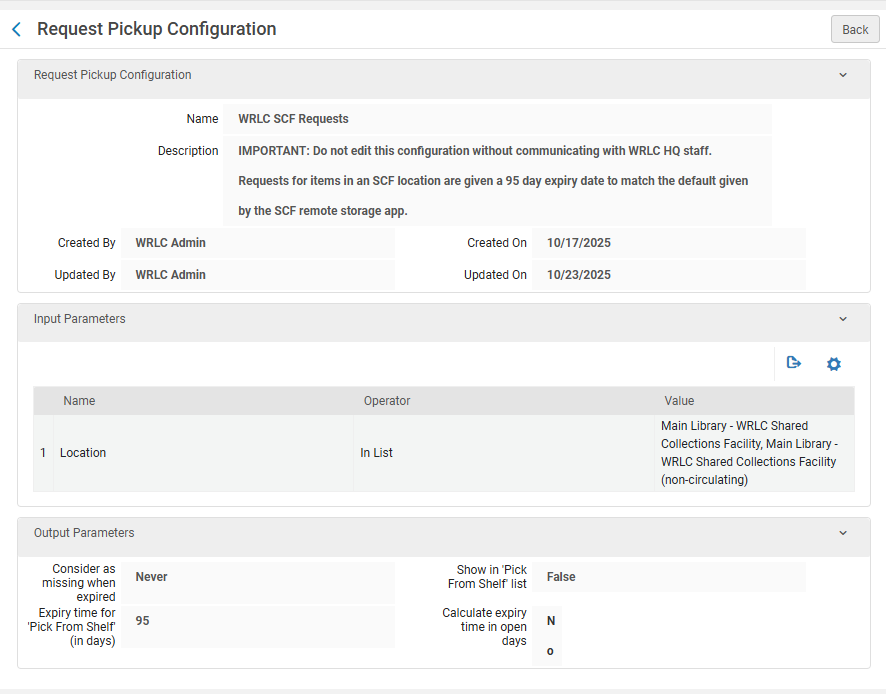Collapse the Input Parameters section
The height and width of the screenshot is (694, 886).
pos(842,320)
